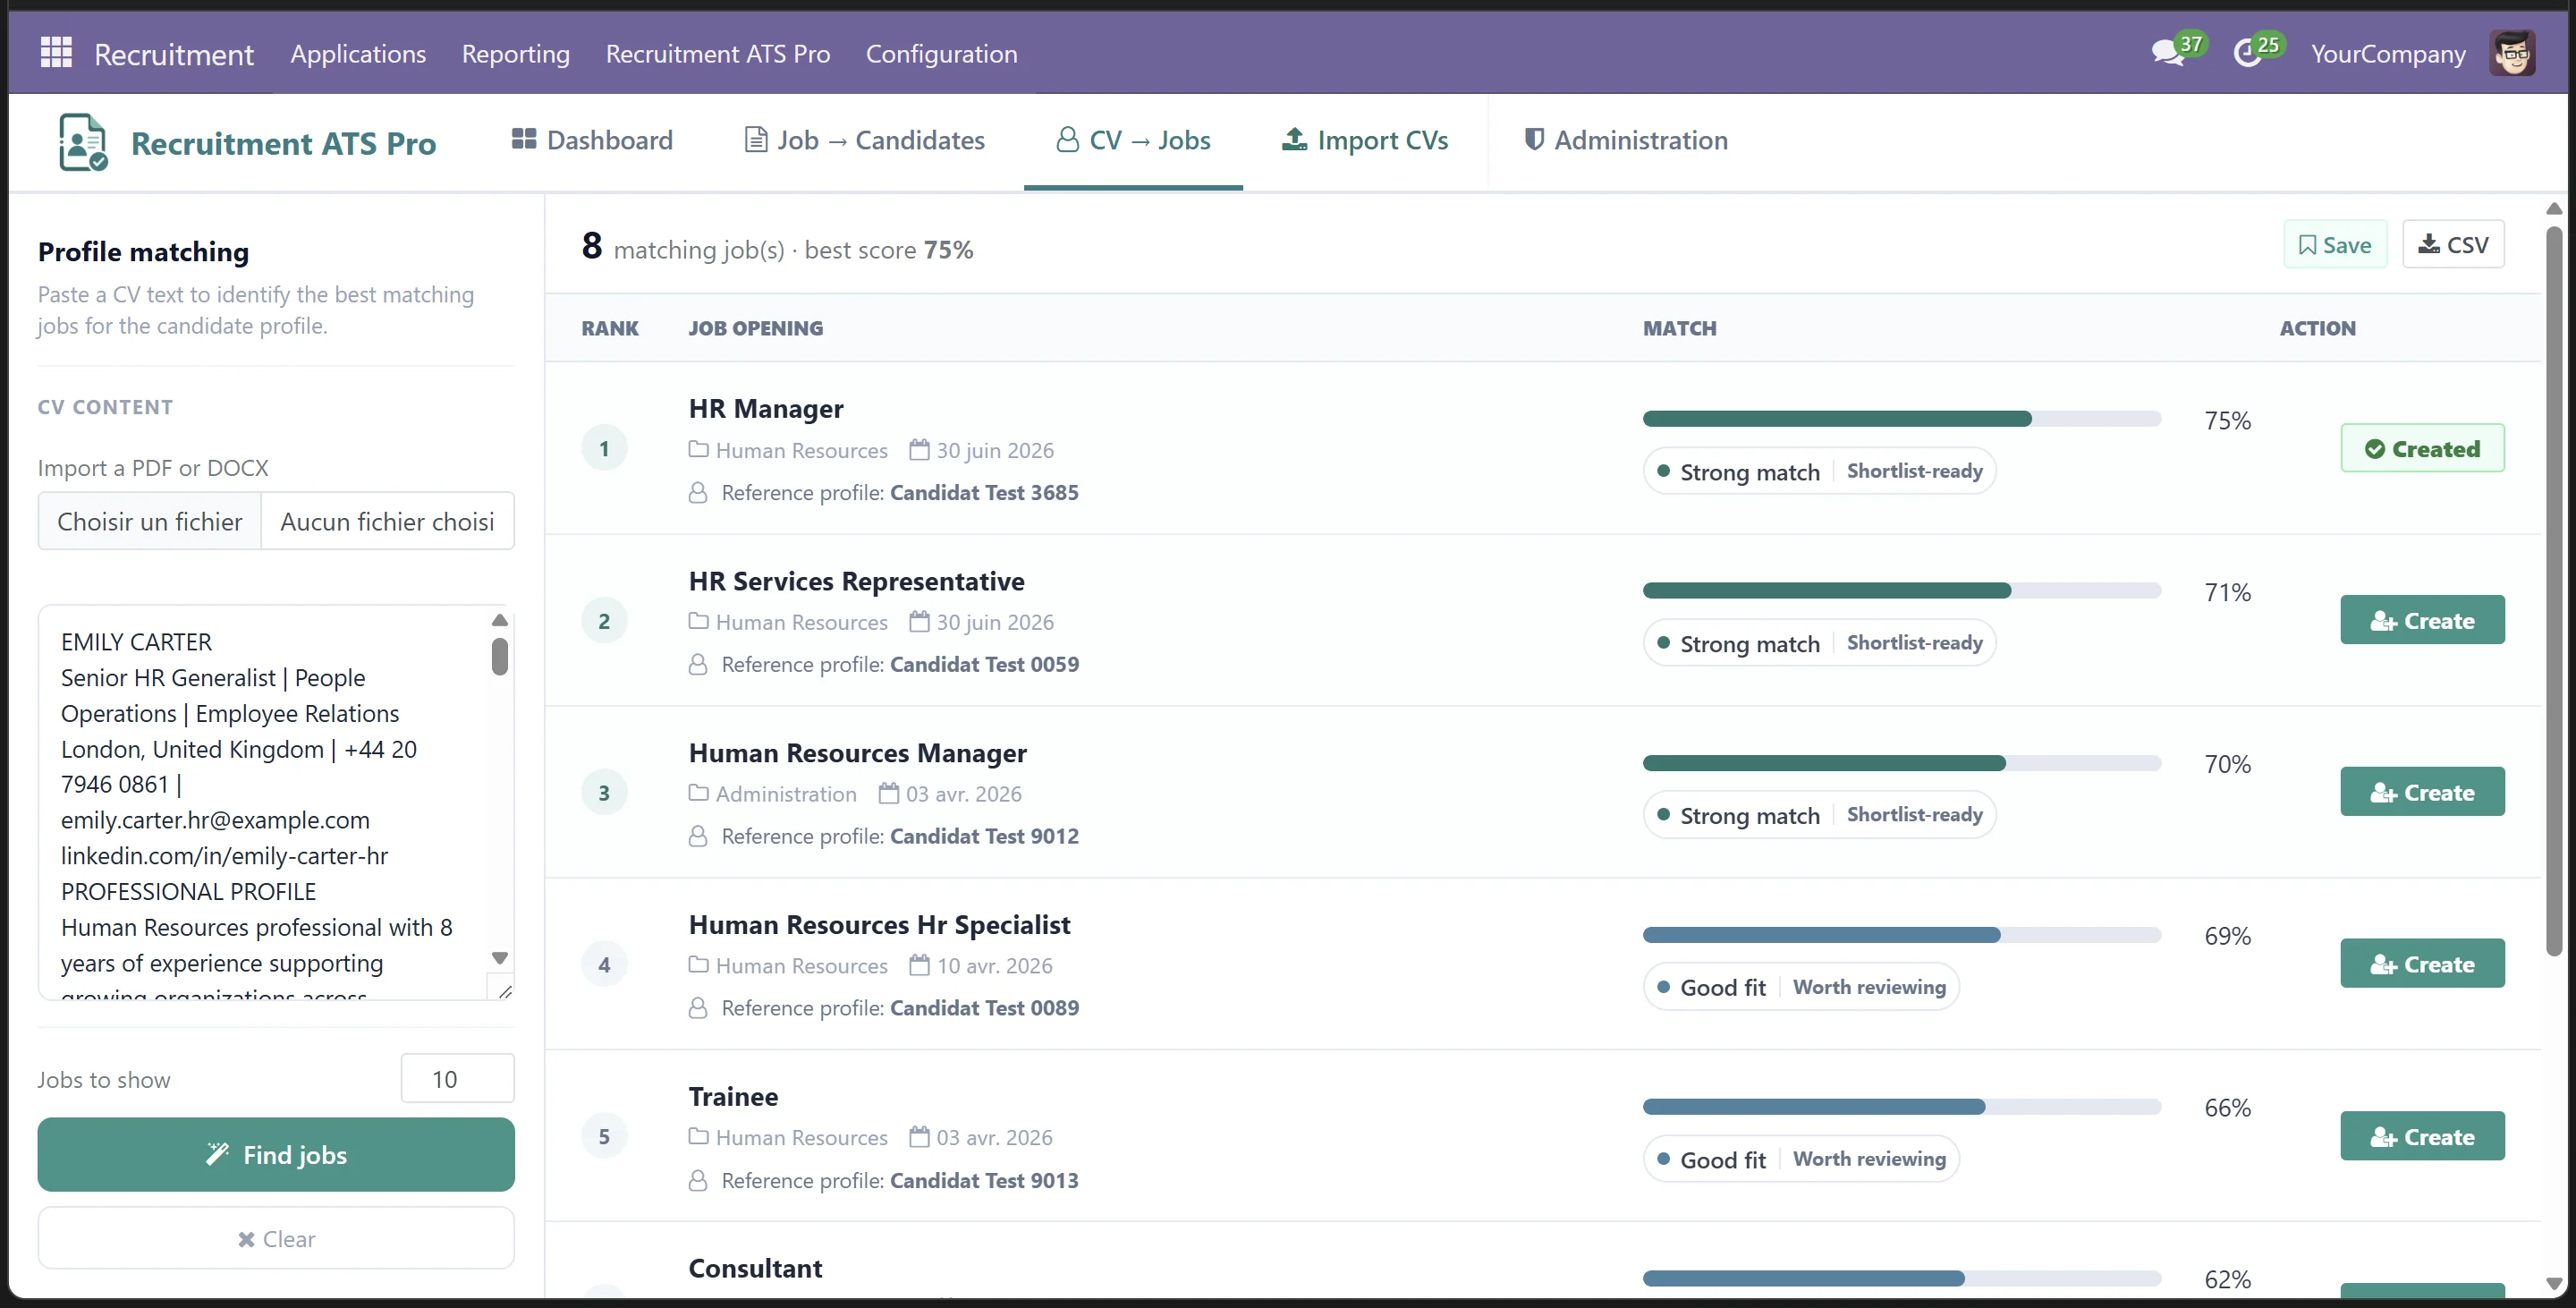Open the Applications menu
The image size is (2576, 1308).
click(358, 54)
